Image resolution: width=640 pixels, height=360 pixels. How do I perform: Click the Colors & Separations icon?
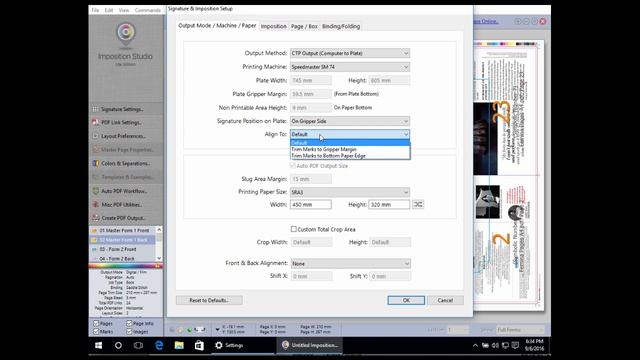tap(96, 163)
